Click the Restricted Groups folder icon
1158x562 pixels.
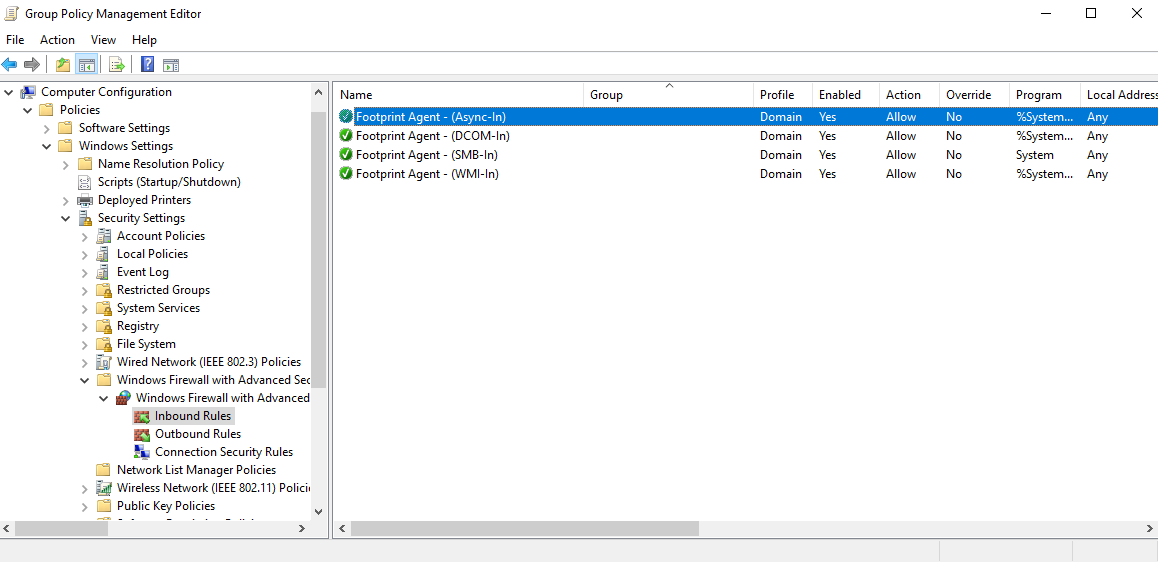(x=104, y=290)
